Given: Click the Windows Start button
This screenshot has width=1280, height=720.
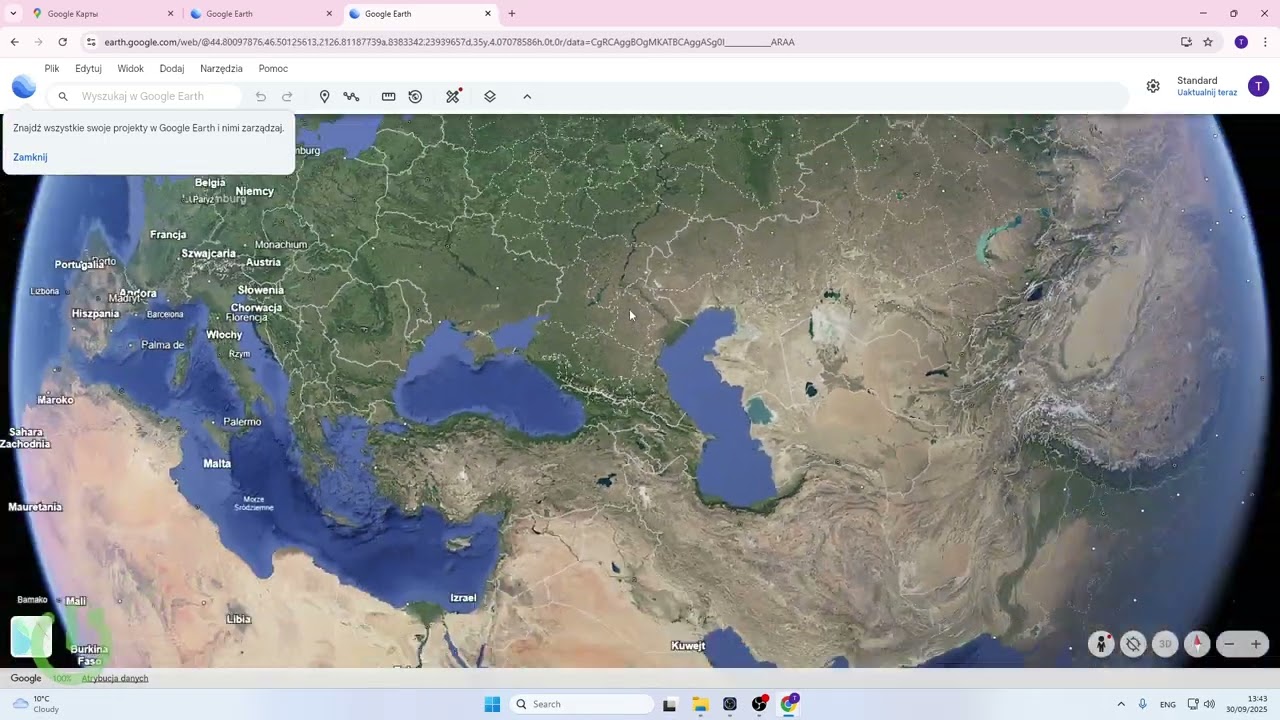Looking at the screenshot, I should (492, 704).
